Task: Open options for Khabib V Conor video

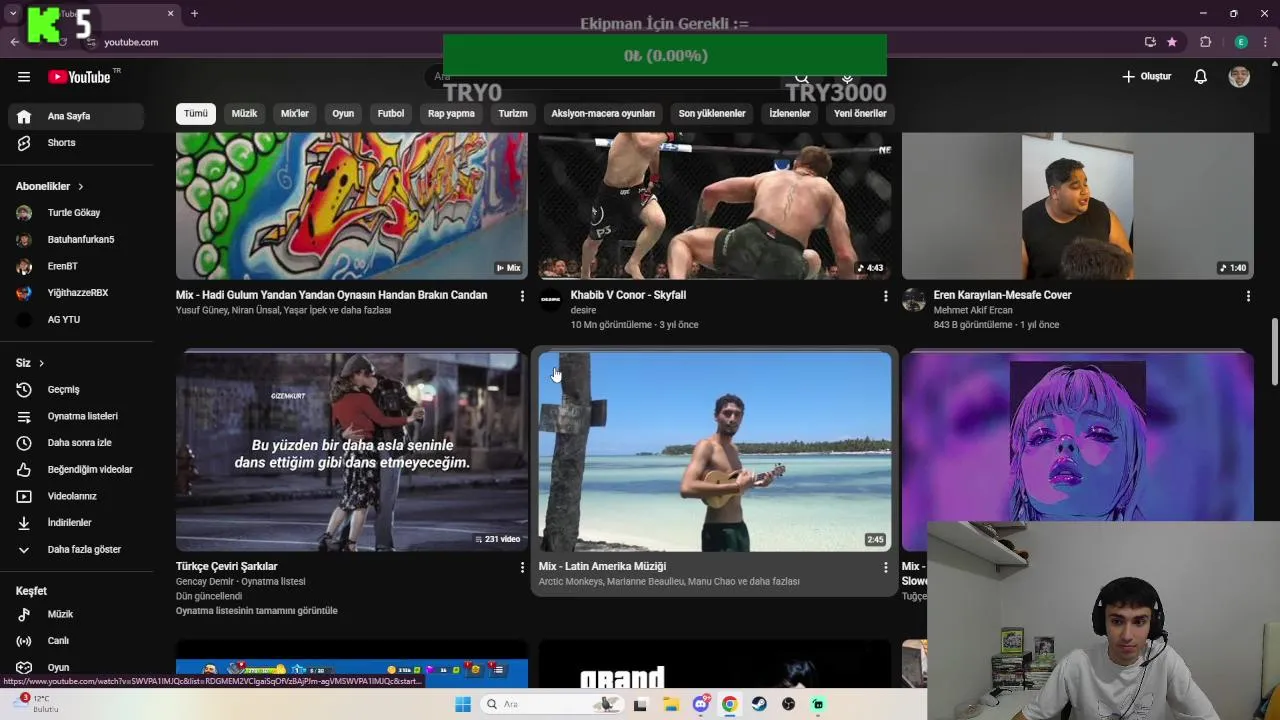Action: click(x=885, y=296)
